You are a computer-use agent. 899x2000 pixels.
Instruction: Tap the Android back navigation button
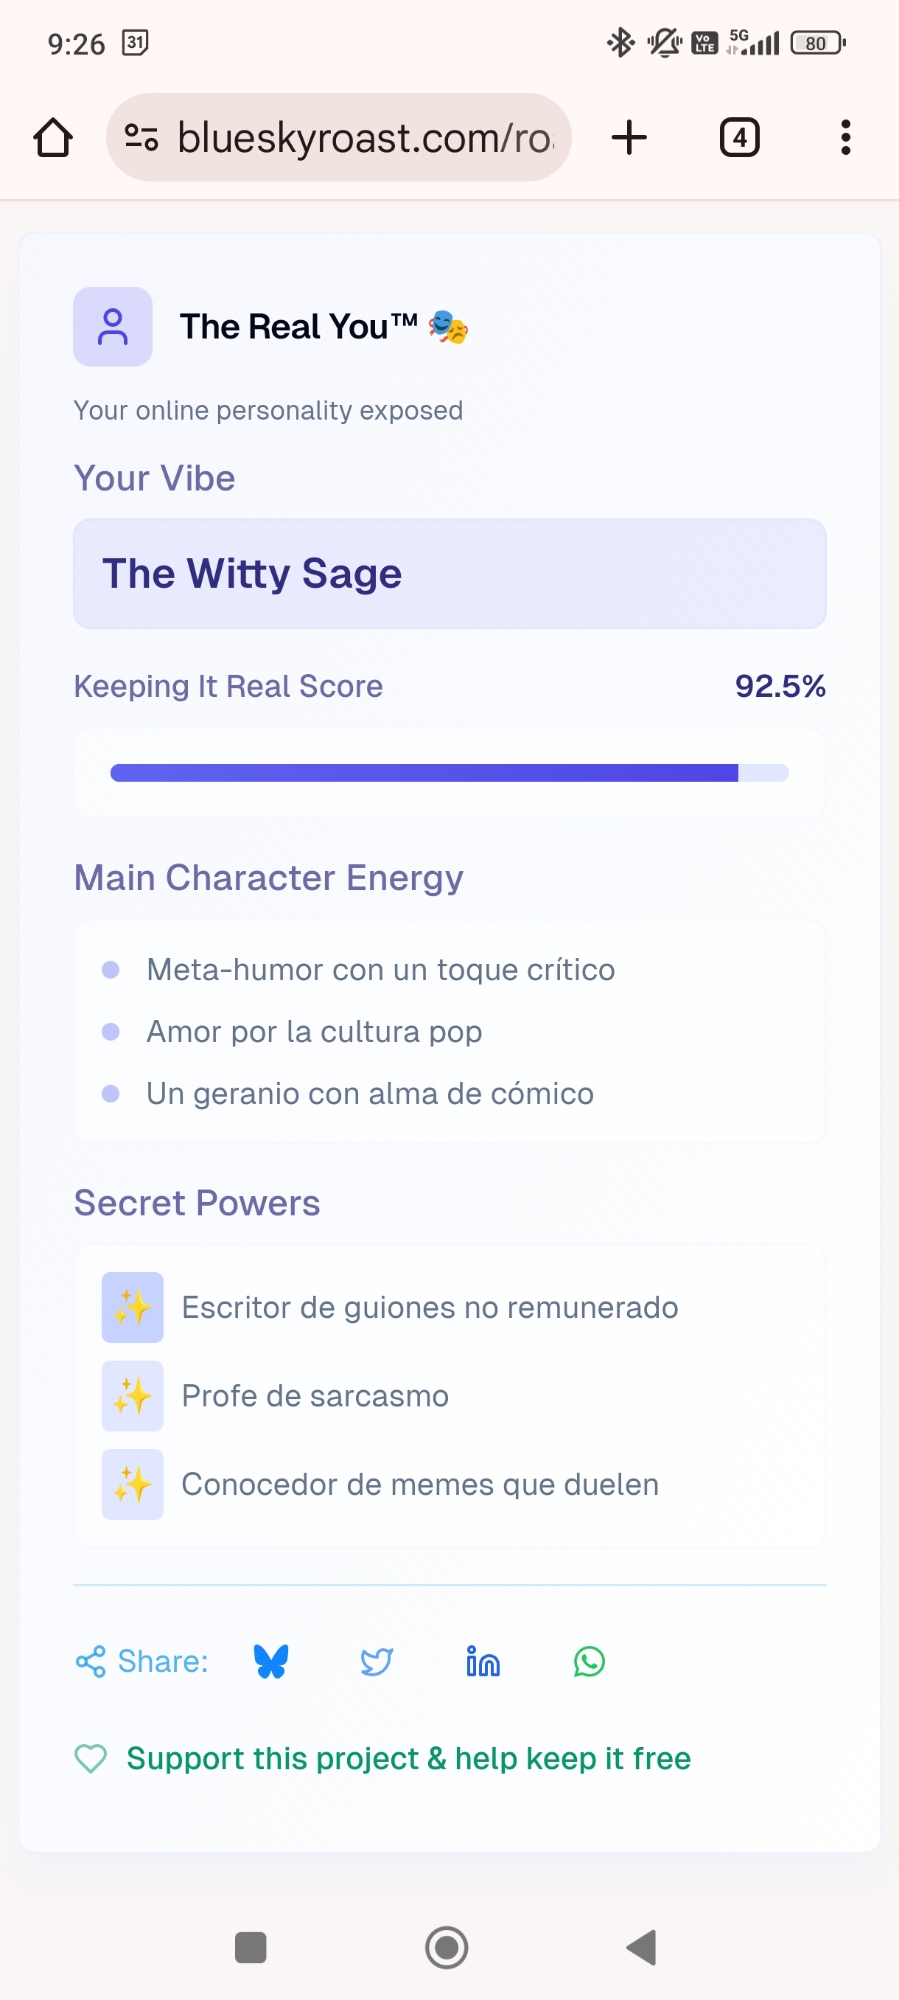coord(641,1947)
